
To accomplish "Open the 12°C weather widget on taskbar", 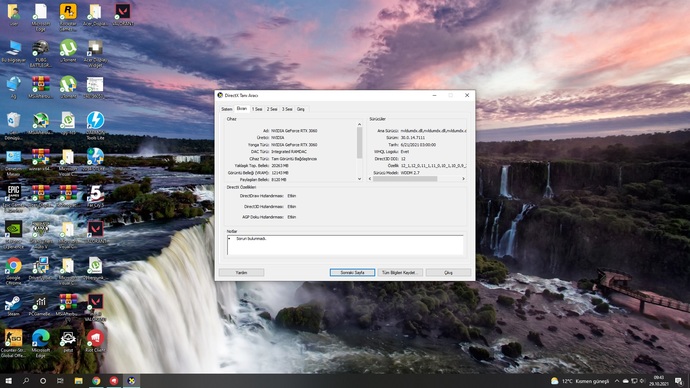I will pos(580,381).
